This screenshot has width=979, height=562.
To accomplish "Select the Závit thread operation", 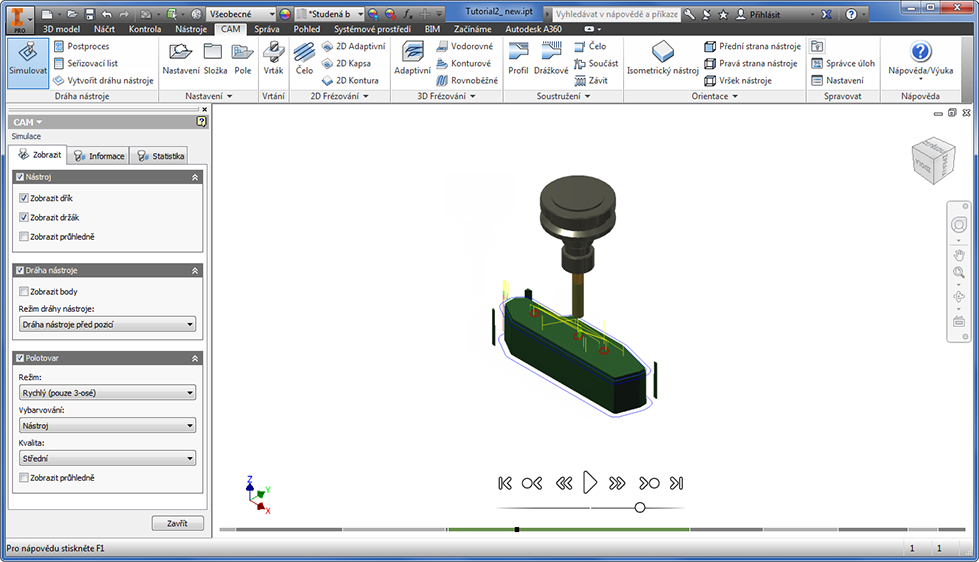I will point(591,81).
